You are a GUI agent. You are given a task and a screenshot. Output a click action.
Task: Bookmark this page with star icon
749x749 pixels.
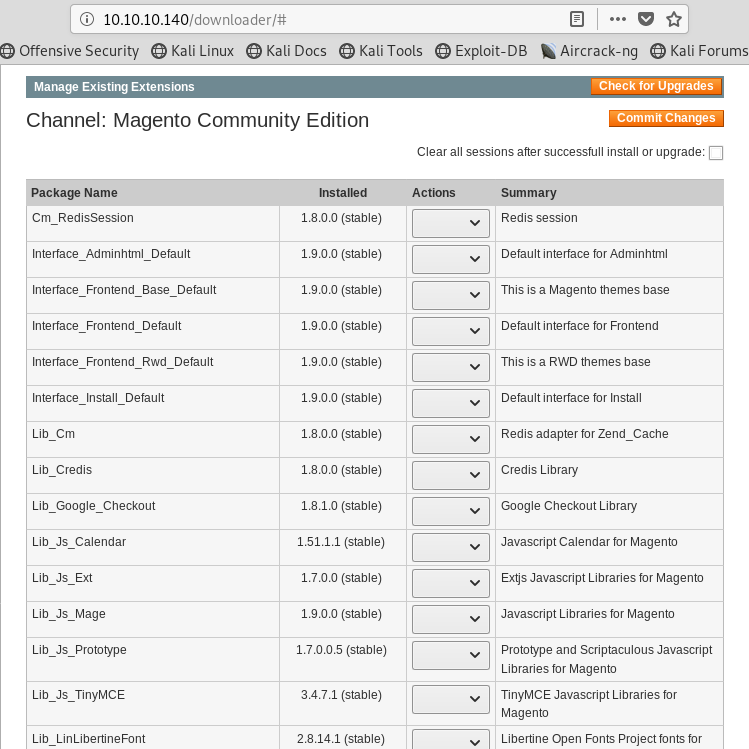674,19
